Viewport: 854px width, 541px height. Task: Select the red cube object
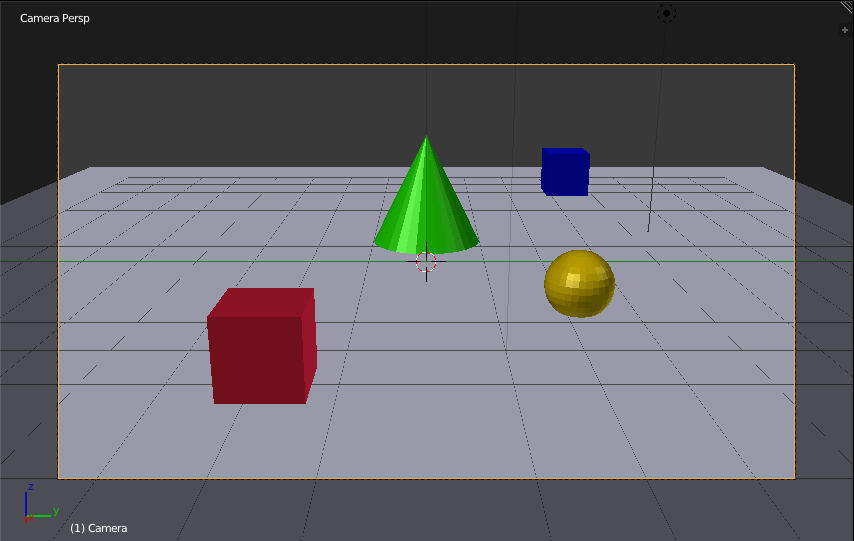pyautogui.click(x=262, y=346)
